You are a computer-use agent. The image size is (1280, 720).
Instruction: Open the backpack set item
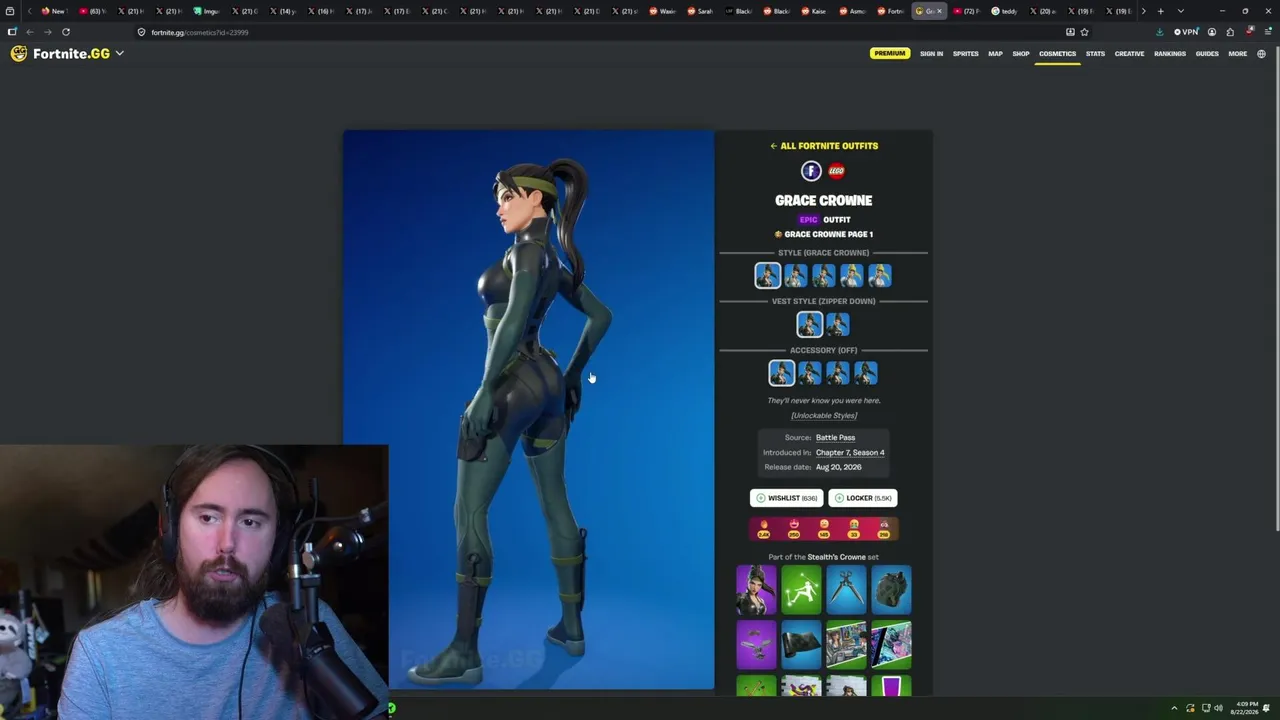click(x=891, y=590)
